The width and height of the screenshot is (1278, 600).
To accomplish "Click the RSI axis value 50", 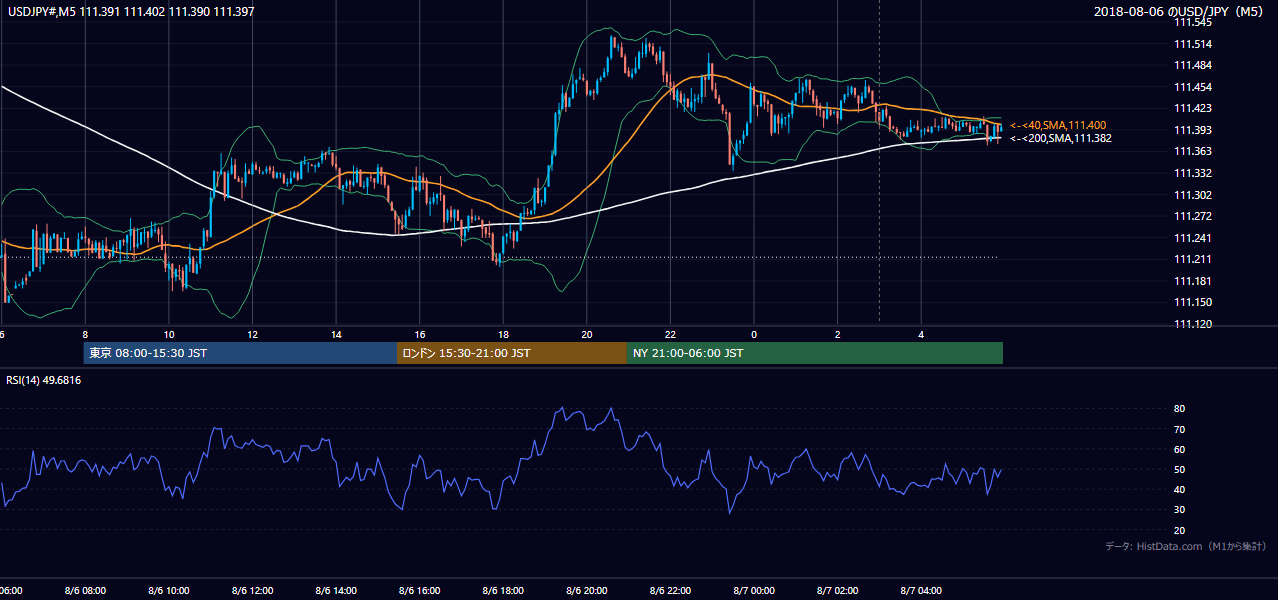I will point(1180,469).
